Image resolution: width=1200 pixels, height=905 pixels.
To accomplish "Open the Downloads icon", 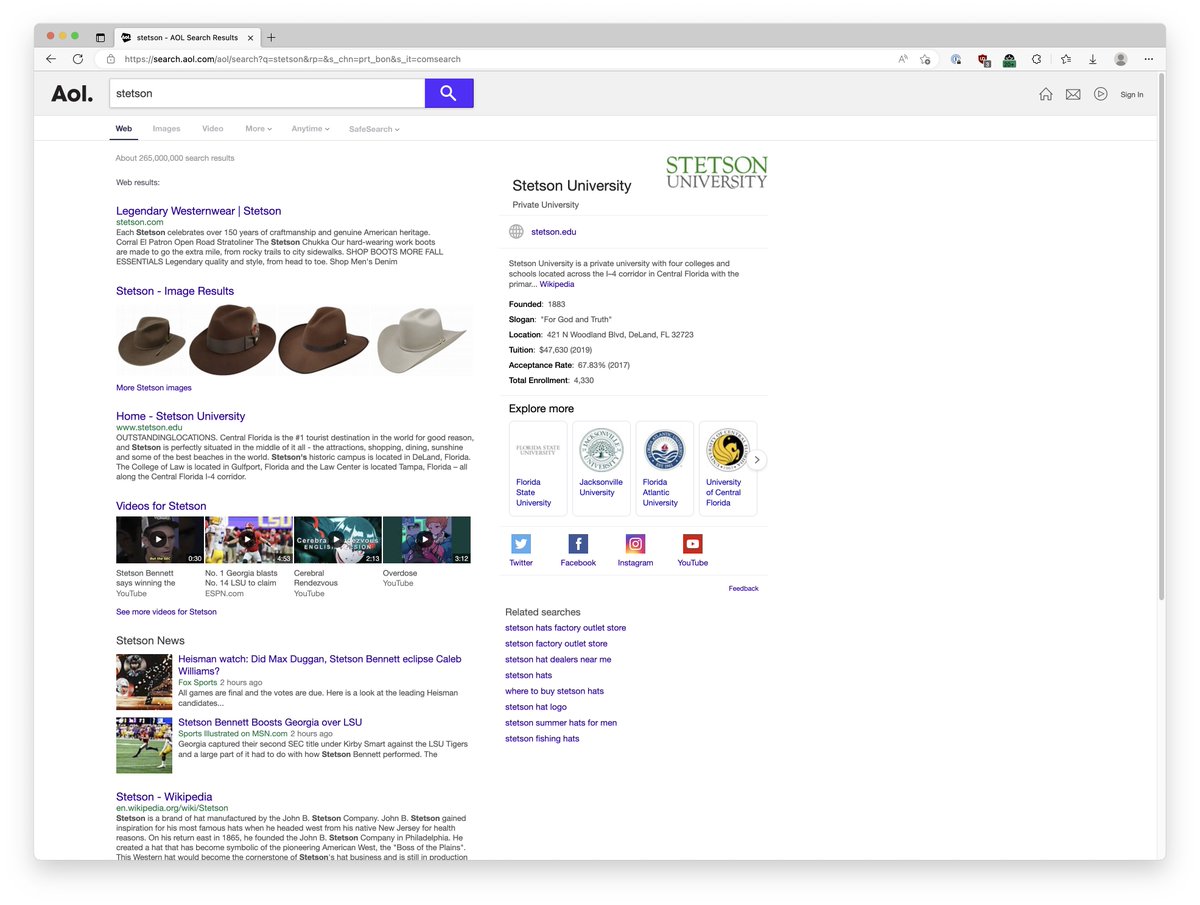I will 1093,59.
